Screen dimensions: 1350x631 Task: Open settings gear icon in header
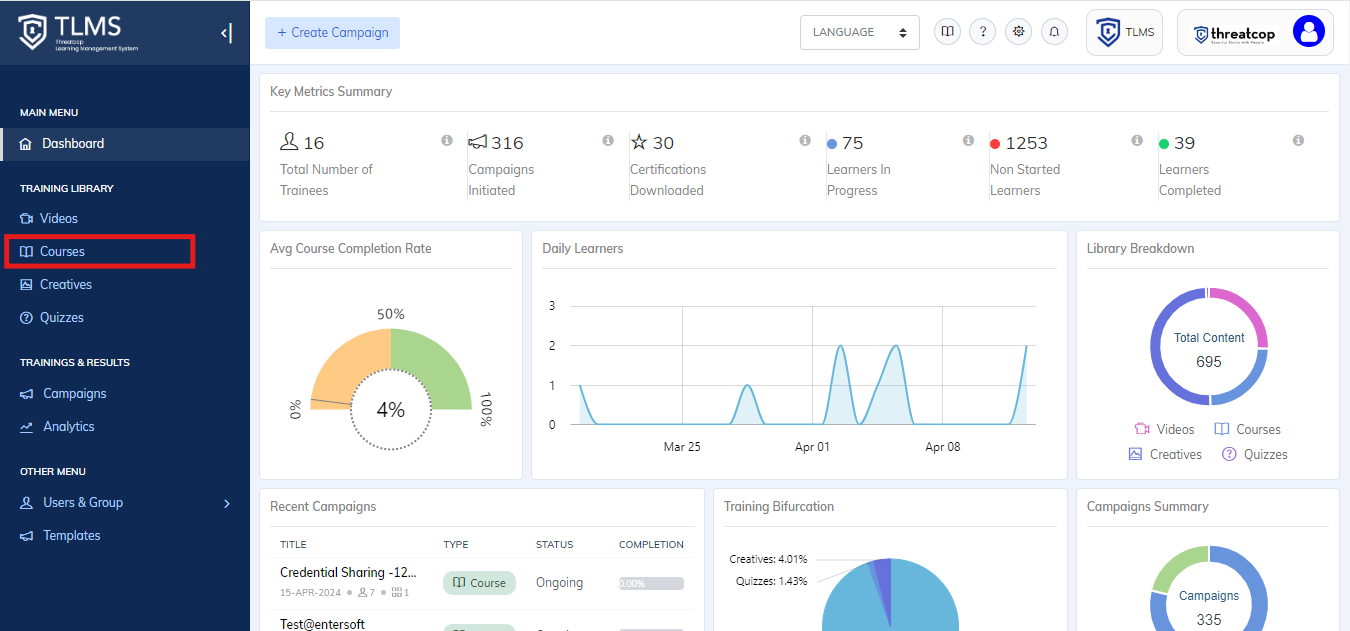click(1019, 32)
